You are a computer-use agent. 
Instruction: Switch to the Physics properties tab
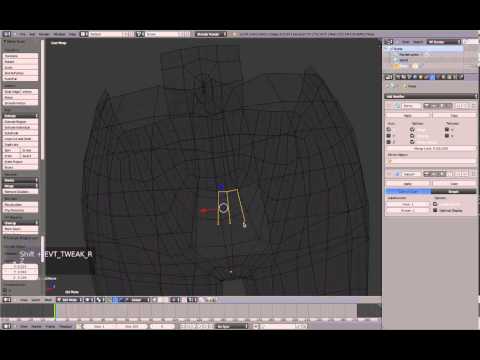click(x=461, y=77)
